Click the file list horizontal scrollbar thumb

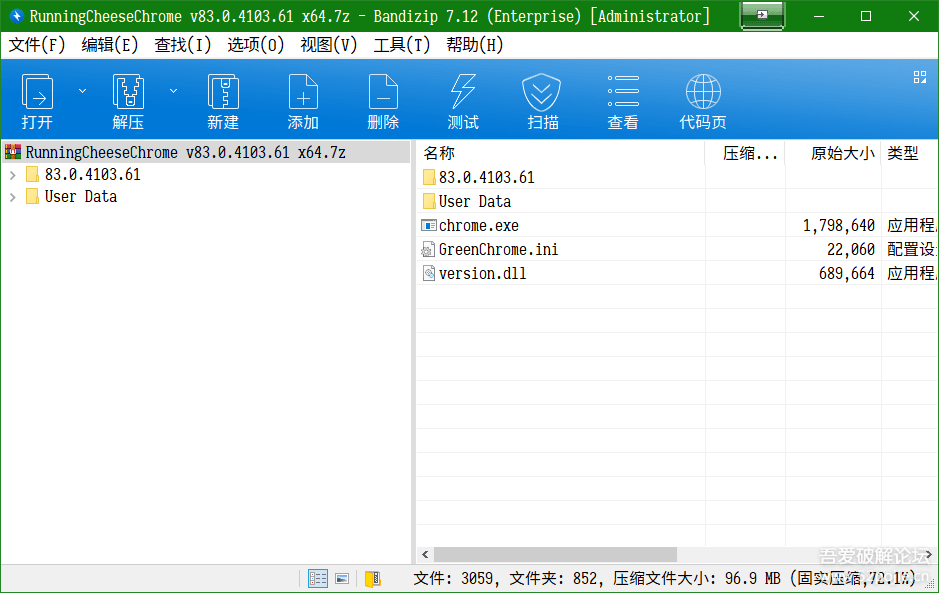click(x=555, y=555)
